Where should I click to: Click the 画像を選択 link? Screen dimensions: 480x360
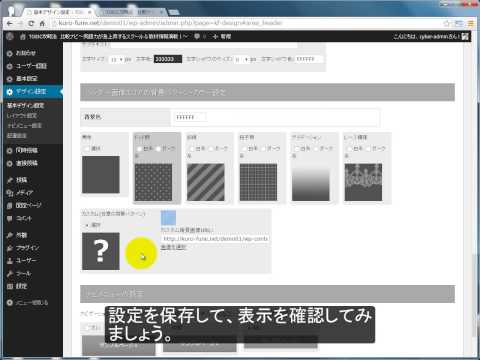173,247
